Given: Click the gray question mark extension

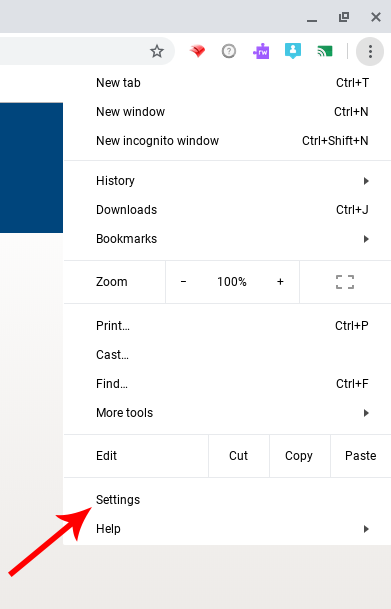Looking at the screenshot, I should coord(229,51).
